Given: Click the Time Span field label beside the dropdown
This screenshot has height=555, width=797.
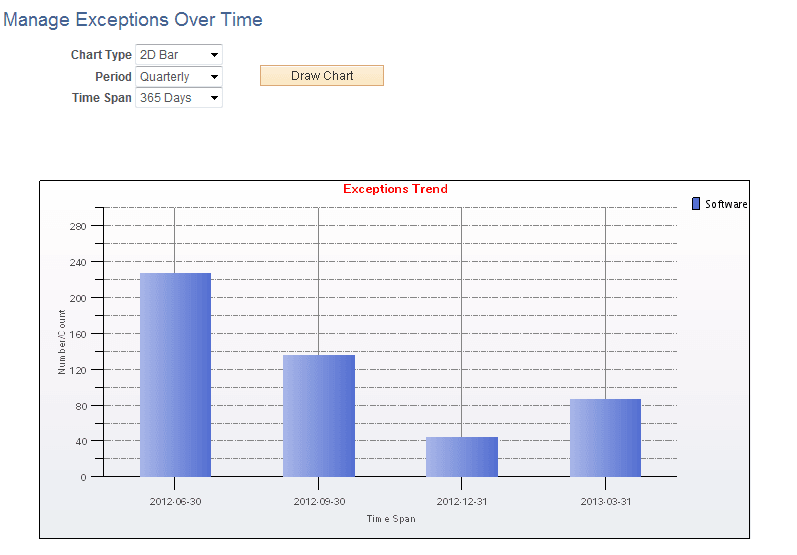Looking at the screenshot, I should tap(102, 98).
